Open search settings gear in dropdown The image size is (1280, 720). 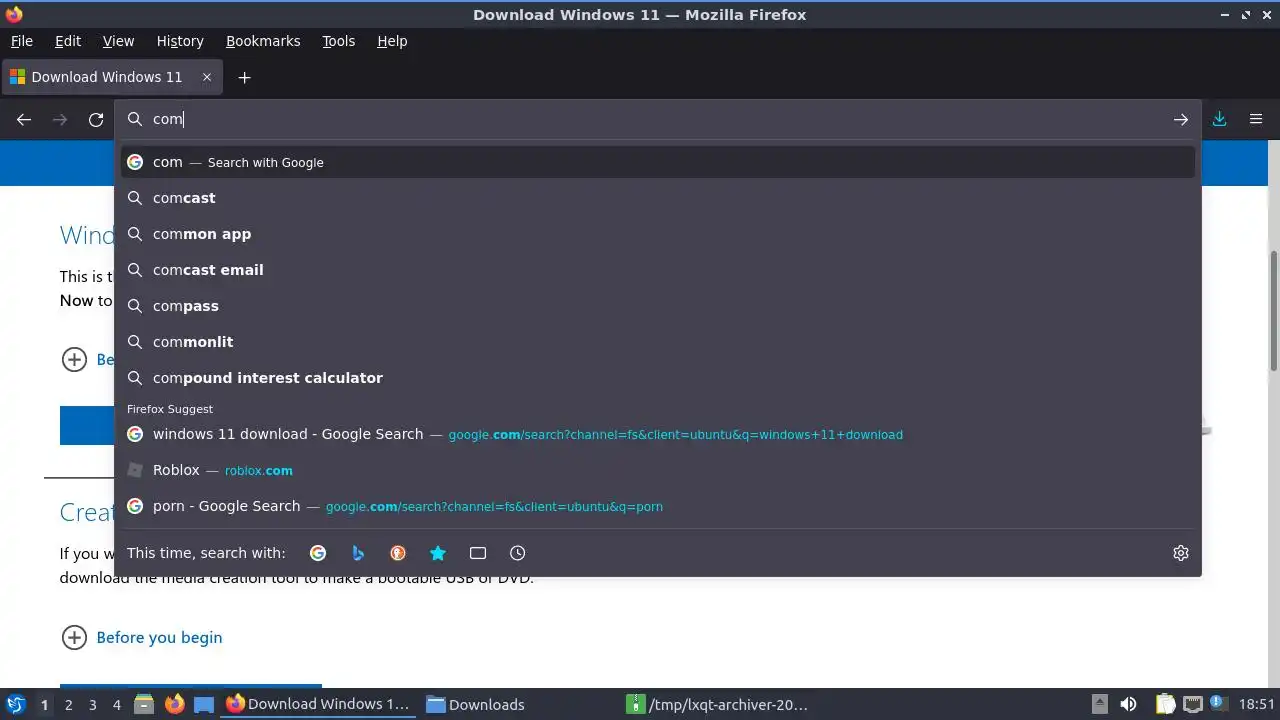coord(1181,553)
